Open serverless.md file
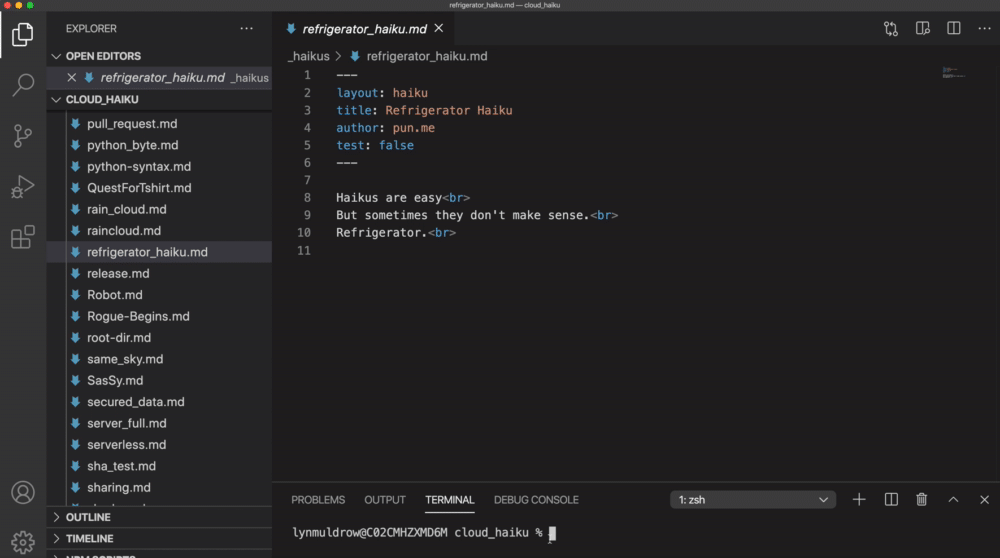 (x=159, y=444)
